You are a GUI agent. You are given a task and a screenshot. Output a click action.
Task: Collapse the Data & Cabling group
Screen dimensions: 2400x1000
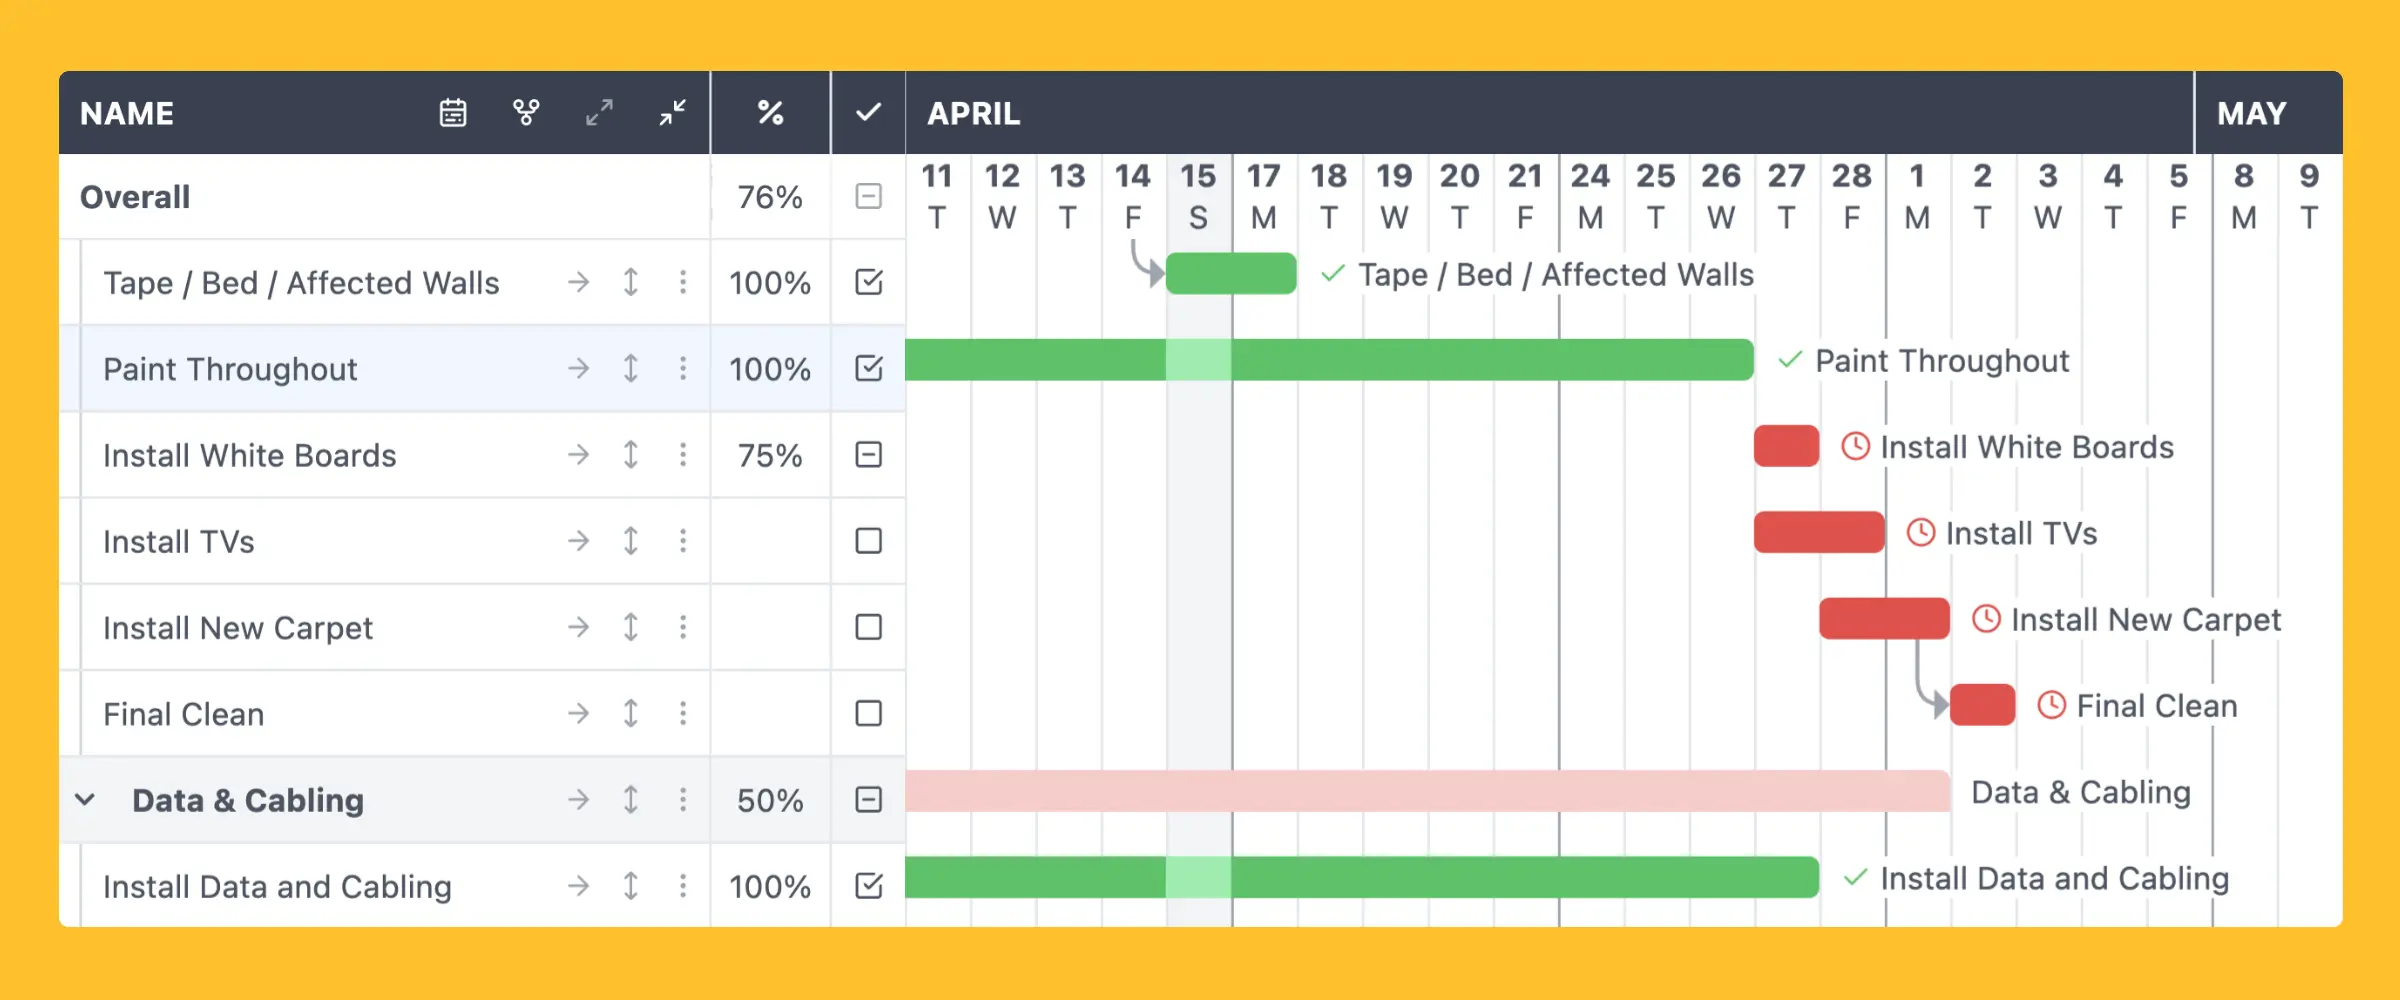point(85,799)
